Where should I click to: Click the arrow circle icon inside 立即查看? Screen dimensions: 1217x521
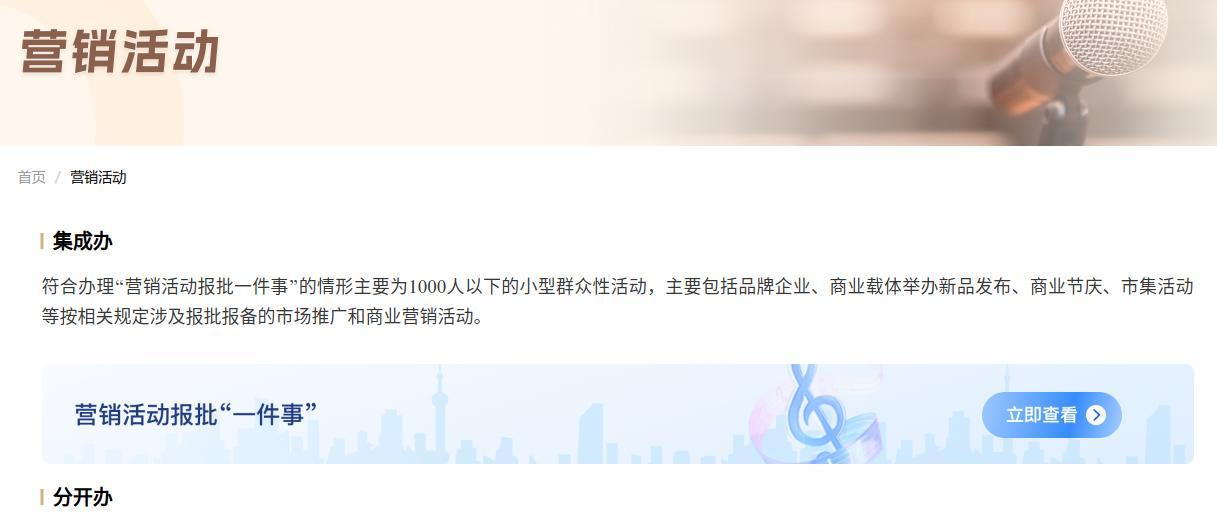pyautogui.click(x=1096, y=415)
